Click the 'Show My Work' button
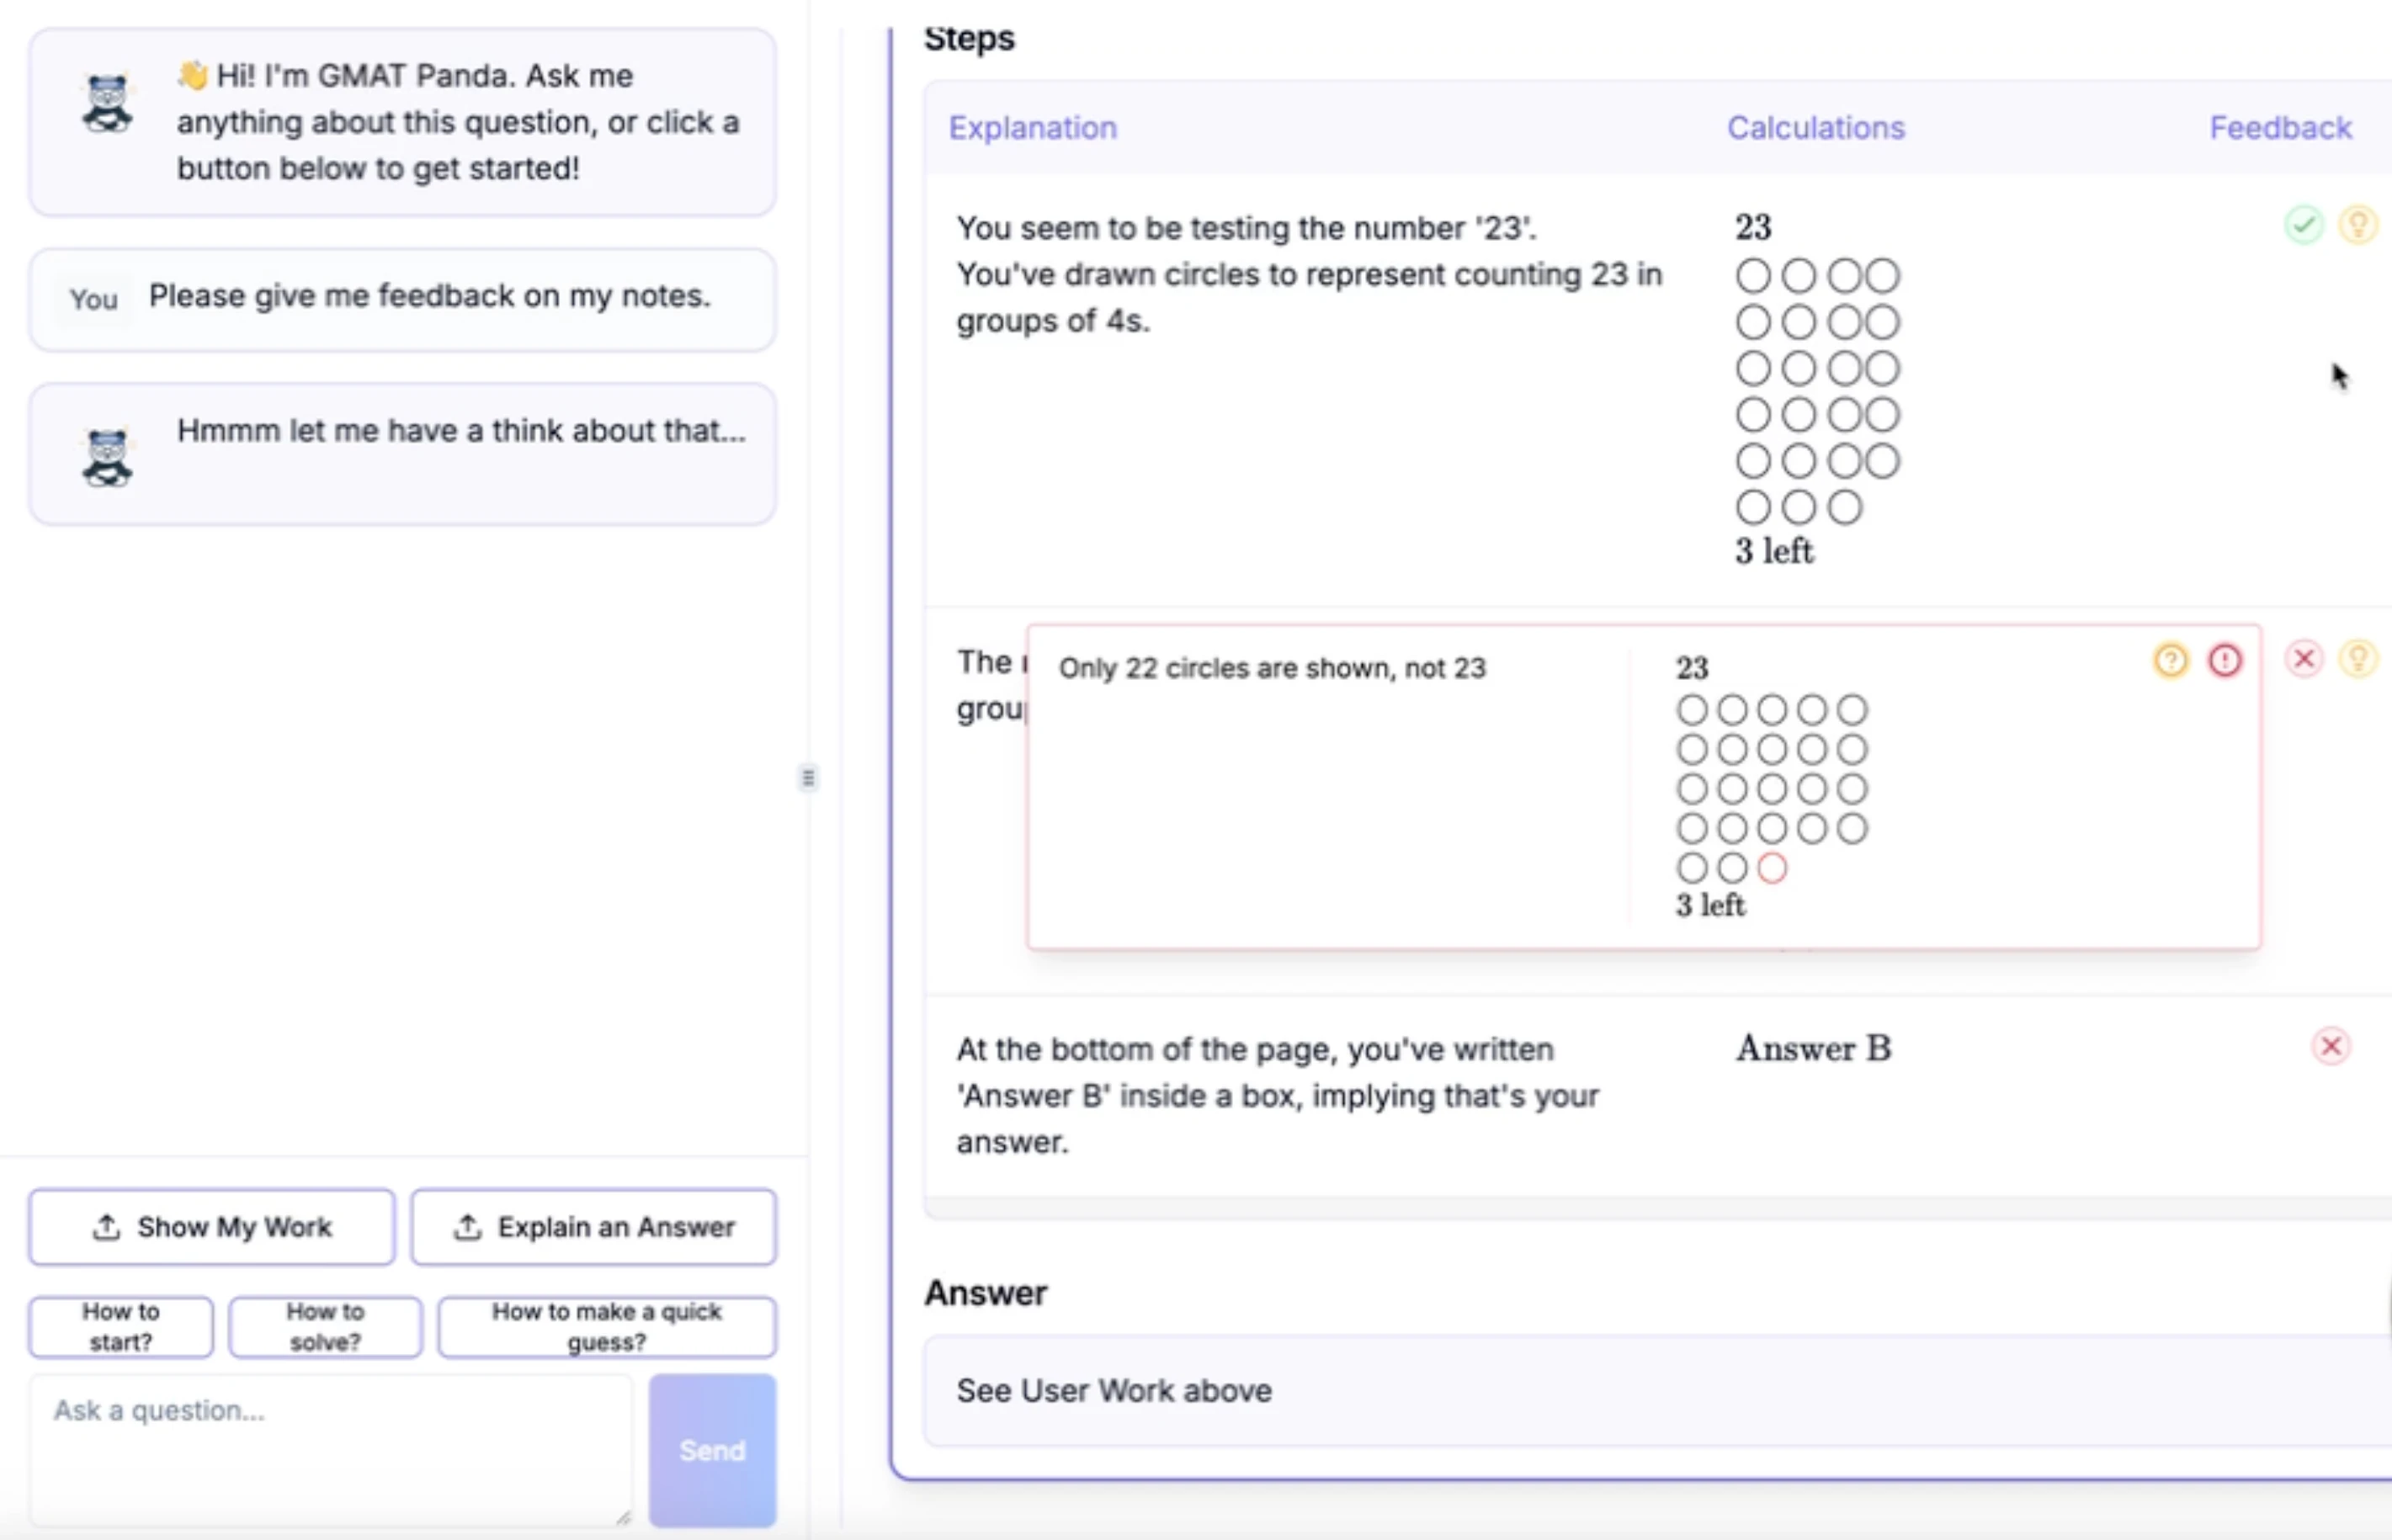The width and height of the screenshot is (2392, 1540). click(212, 1227)
